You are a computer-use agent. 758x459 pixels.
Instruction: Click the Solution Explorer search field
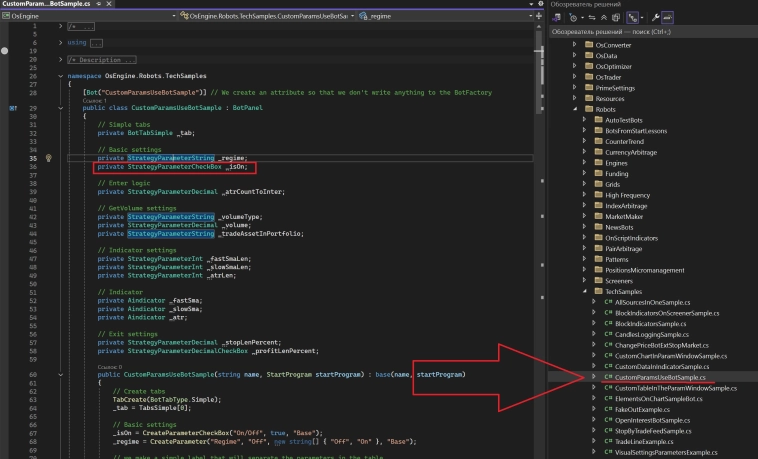point(650,31)
